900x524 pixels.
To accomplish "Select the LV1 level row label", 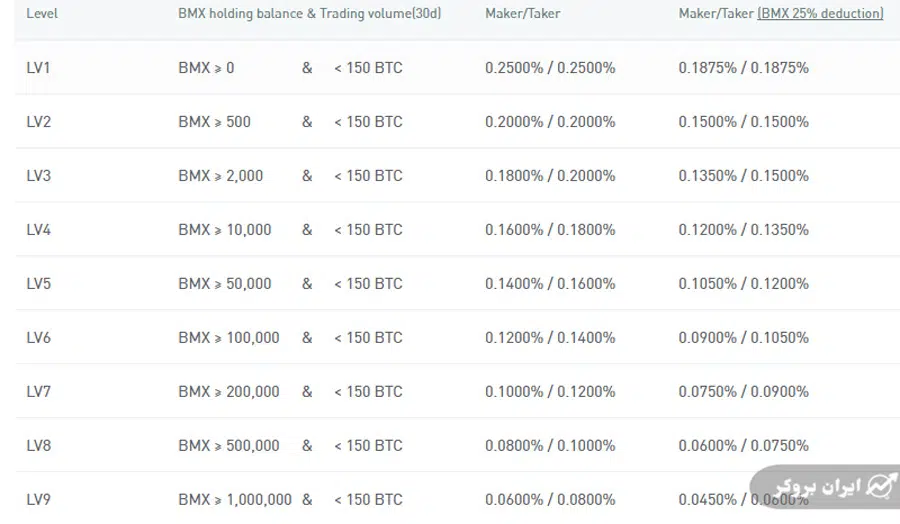I will point(39,68).
